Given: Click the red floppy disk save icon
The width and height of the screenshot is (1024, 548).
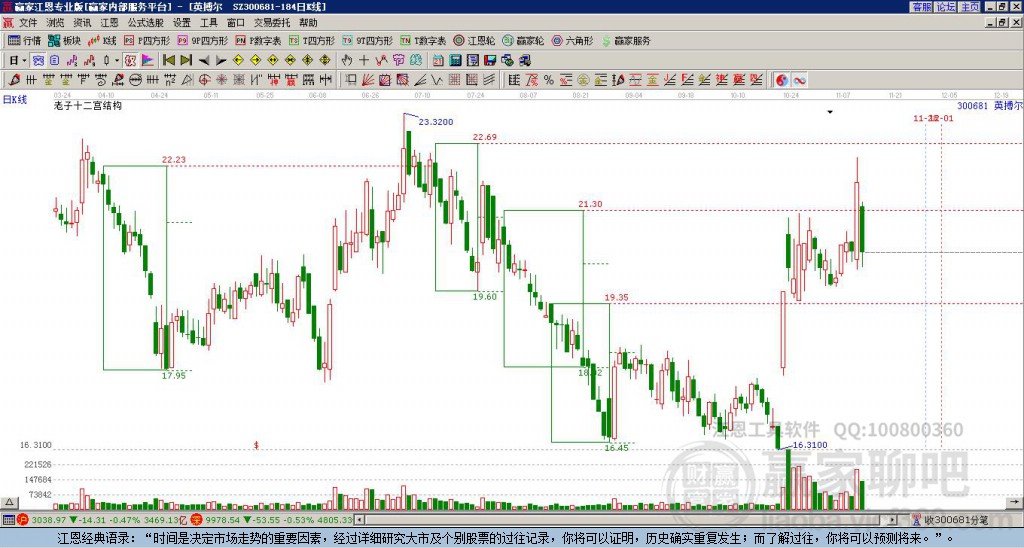Looking at the screenshot, I should (x=490, y=61).
